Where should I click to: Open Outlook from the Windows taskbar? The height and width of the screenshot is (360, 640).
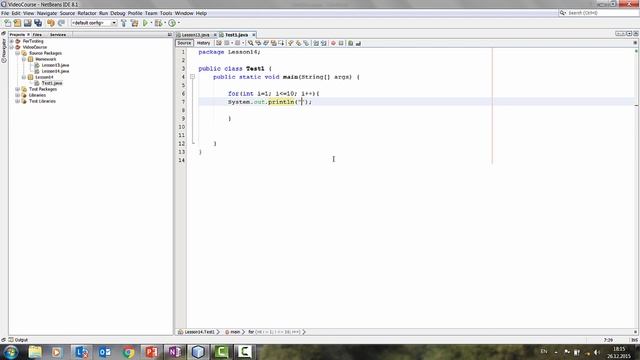click(x=104, y=352)
